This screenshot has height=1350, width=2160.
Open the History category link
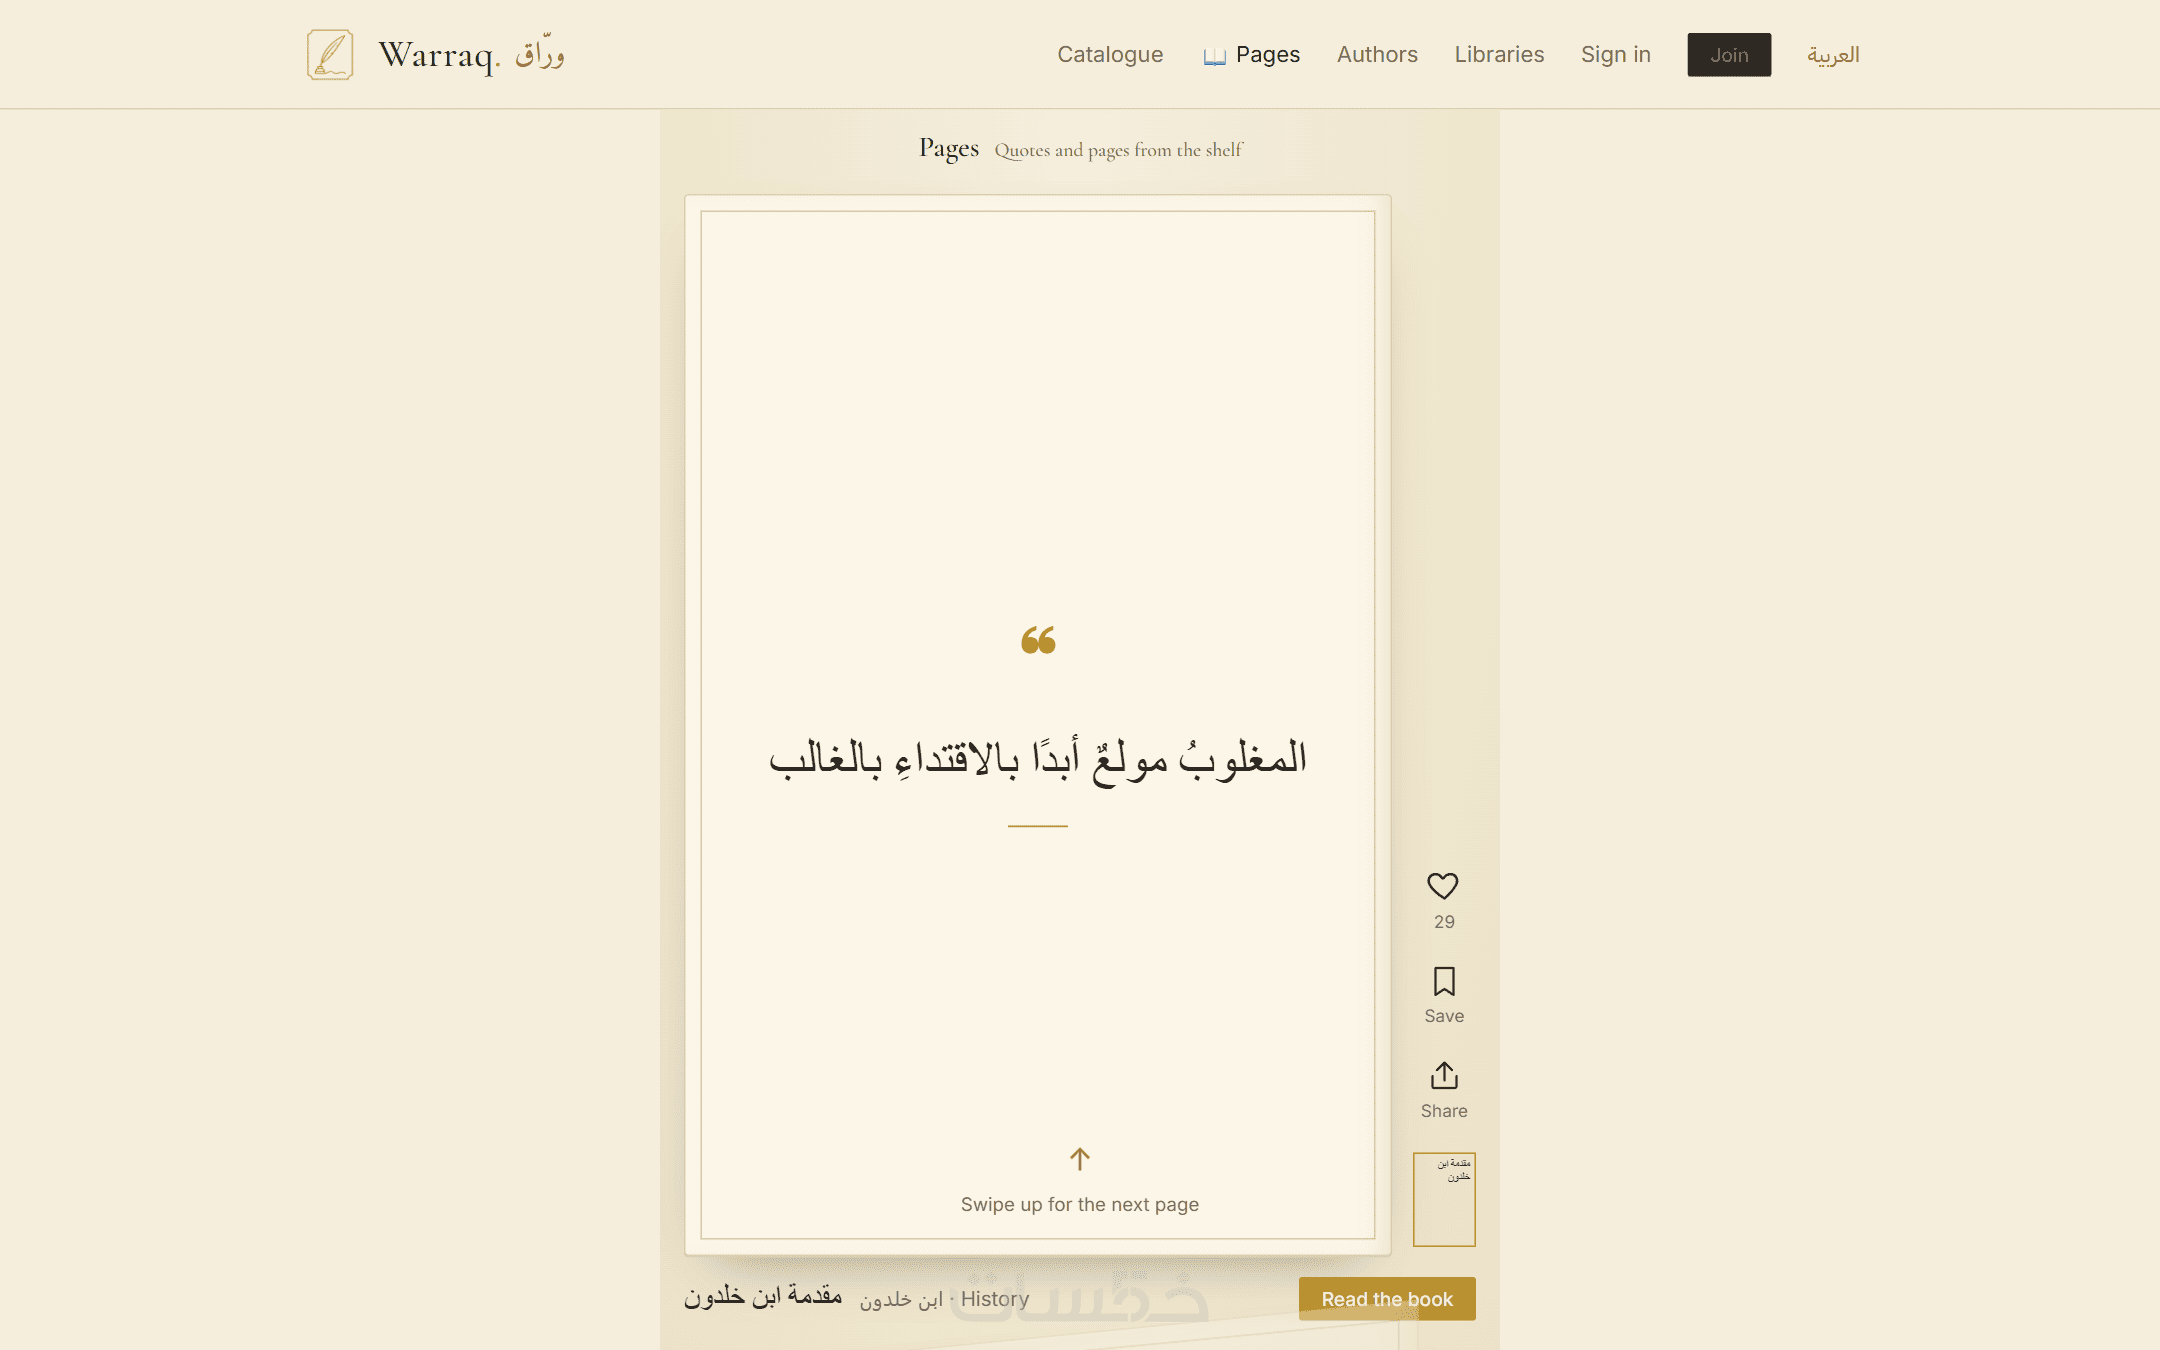[x=995, y=1299]
